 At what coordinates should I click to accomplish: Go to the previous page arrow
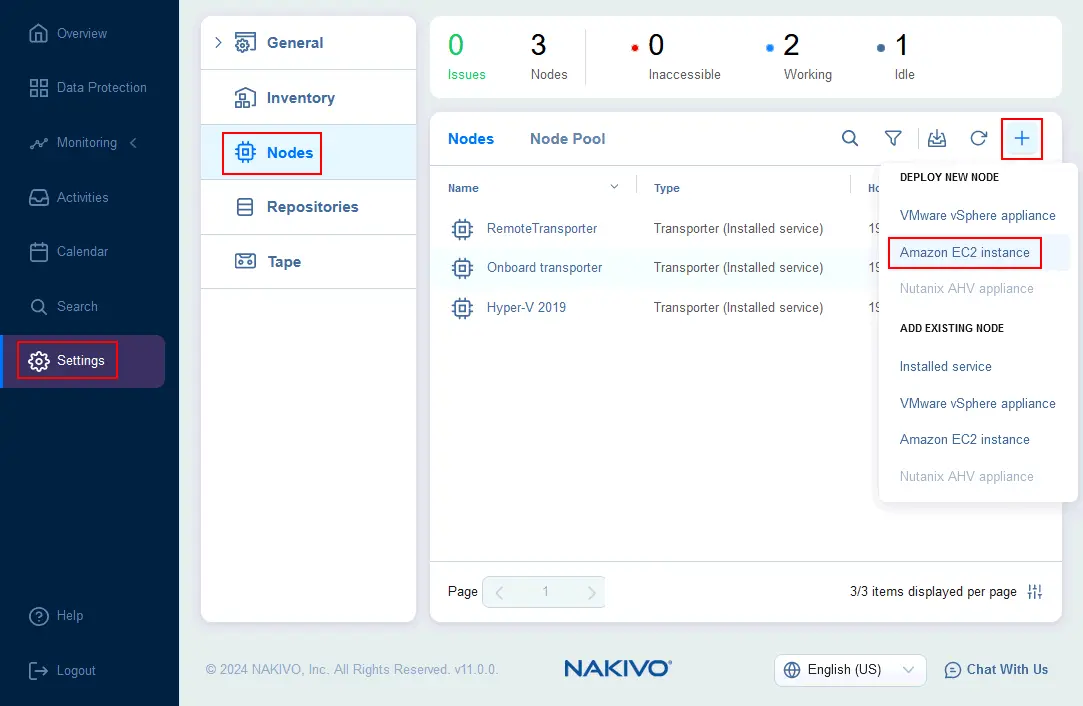coord(499,592)
